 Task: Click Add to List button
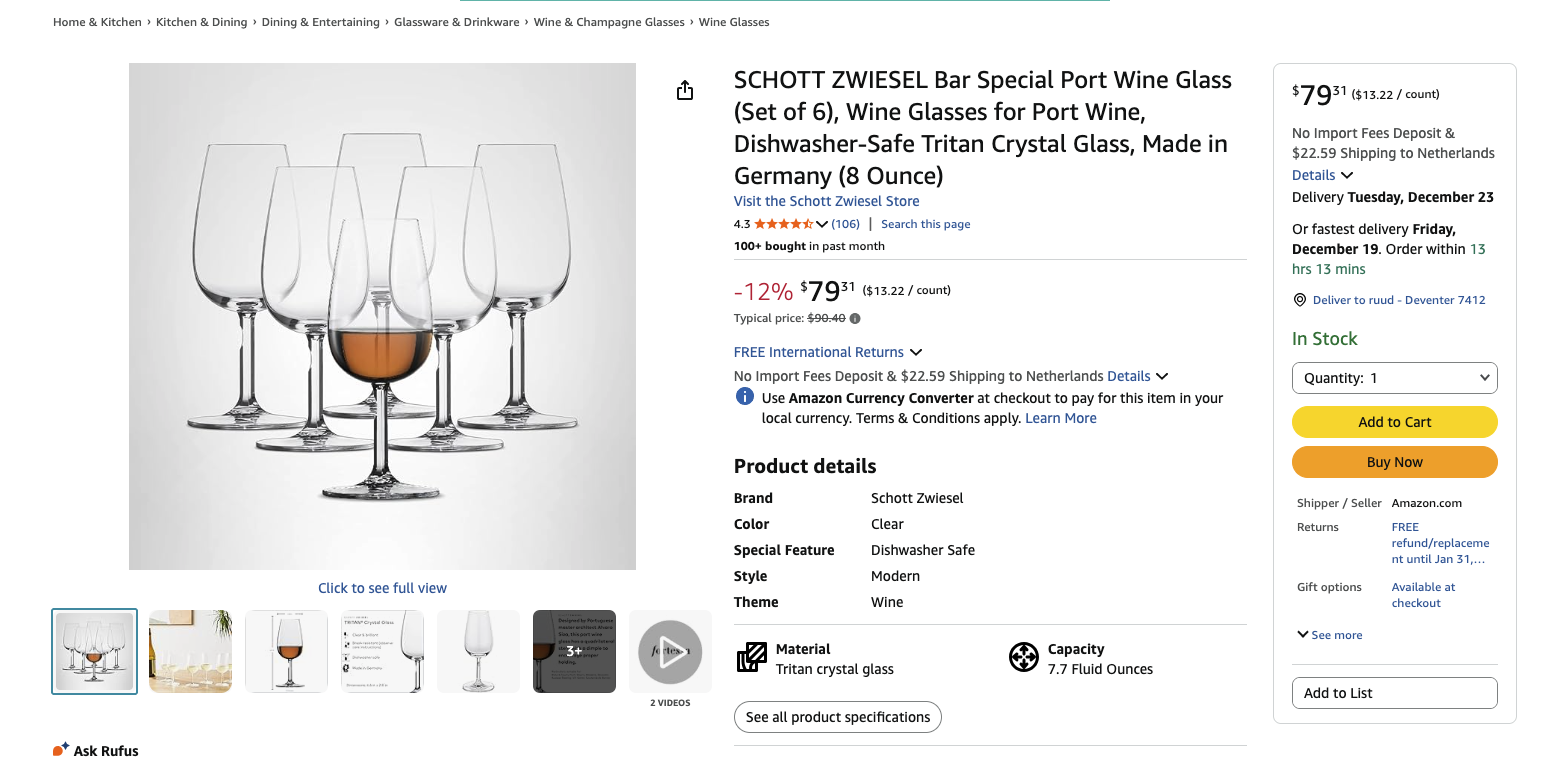pyautogui.click(x=1394, y=693)
